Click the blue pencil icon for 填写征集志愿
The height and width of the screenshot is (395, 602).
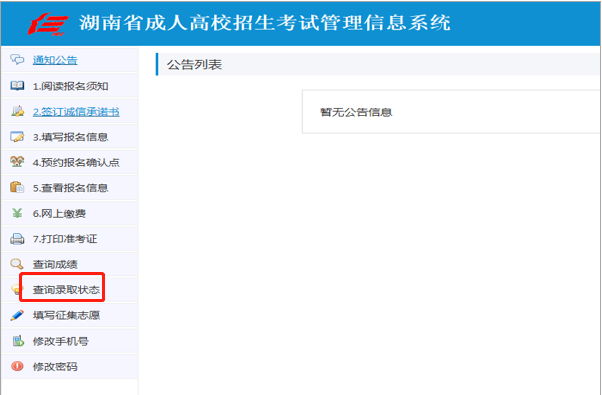[x=17, y=315]
